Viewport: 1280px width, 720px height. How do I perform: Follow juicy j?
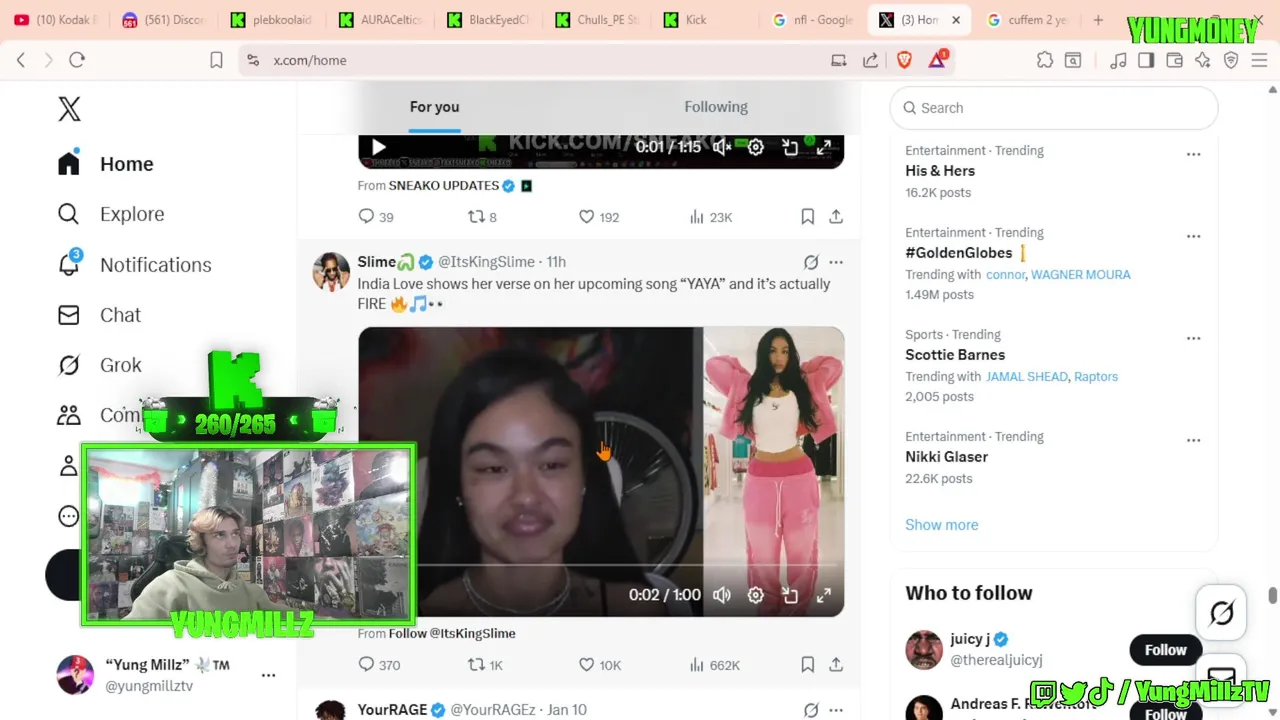[1165, 650]
